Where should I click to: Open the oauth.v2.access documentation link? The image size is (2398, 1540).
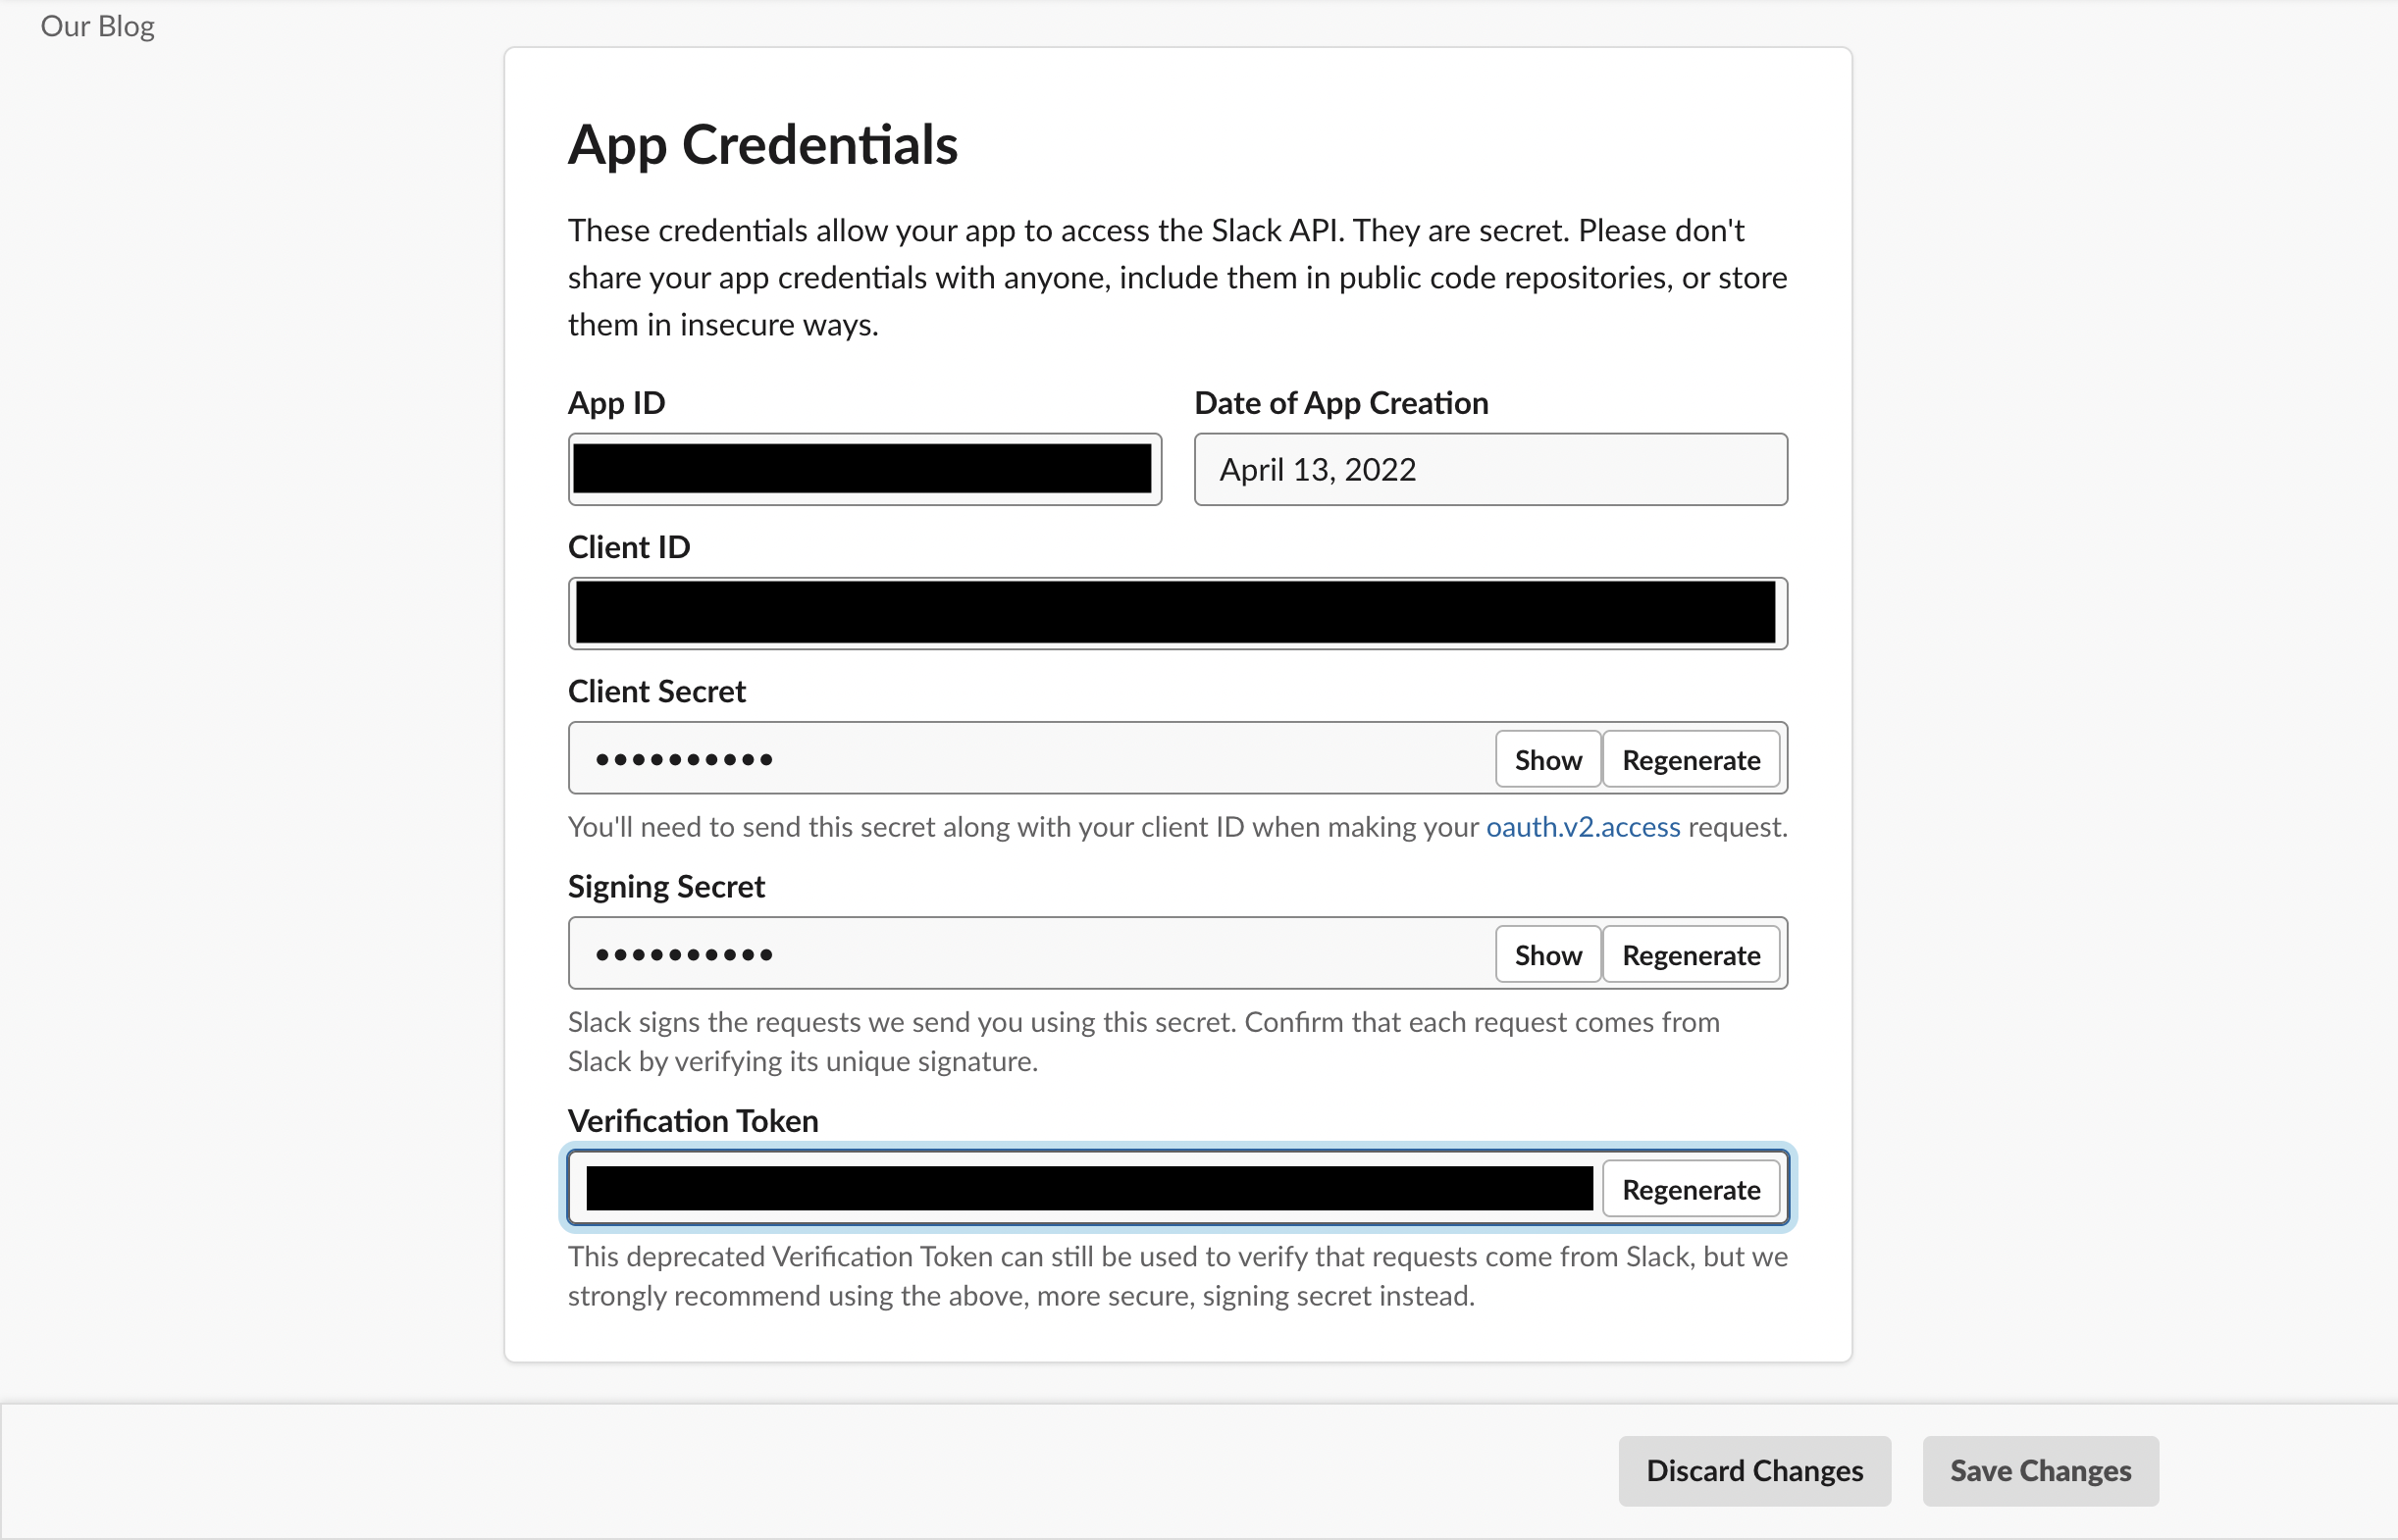[1582, 827]
